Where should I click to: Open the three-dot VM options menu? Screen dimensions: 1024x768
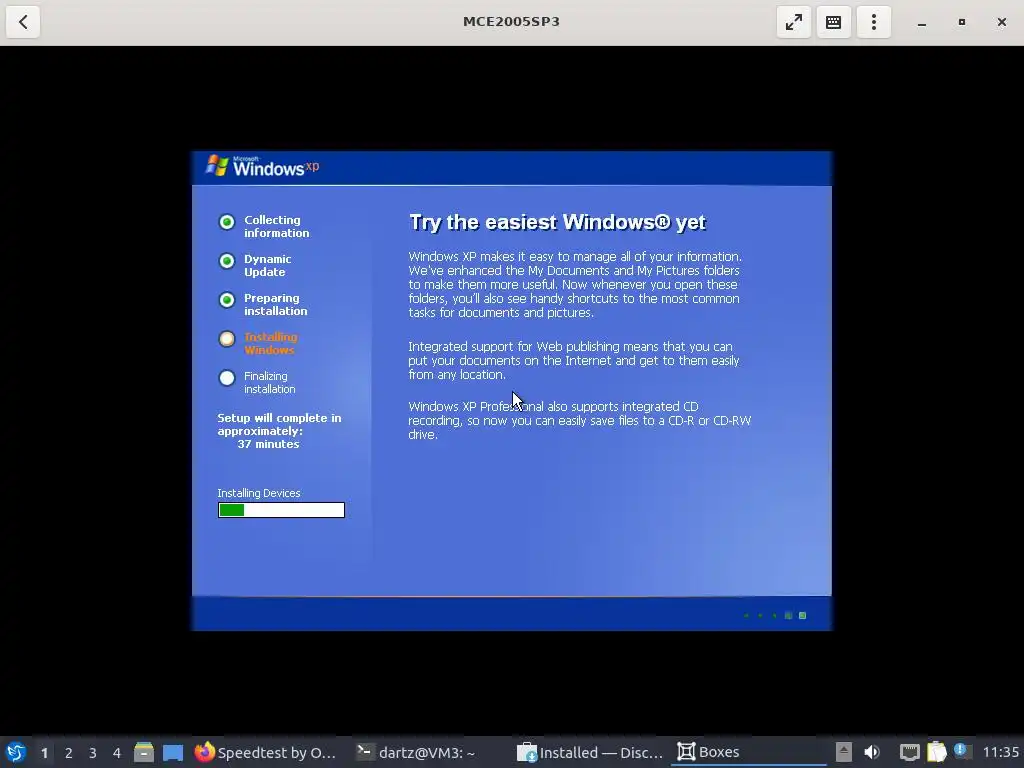click(x=874, y=22)
